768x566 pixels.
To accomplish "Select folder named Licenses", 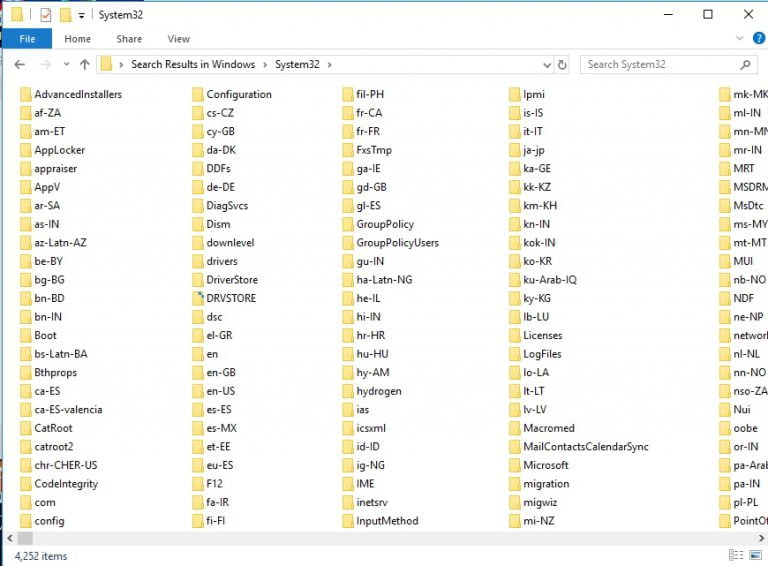I will click(536, 335).
